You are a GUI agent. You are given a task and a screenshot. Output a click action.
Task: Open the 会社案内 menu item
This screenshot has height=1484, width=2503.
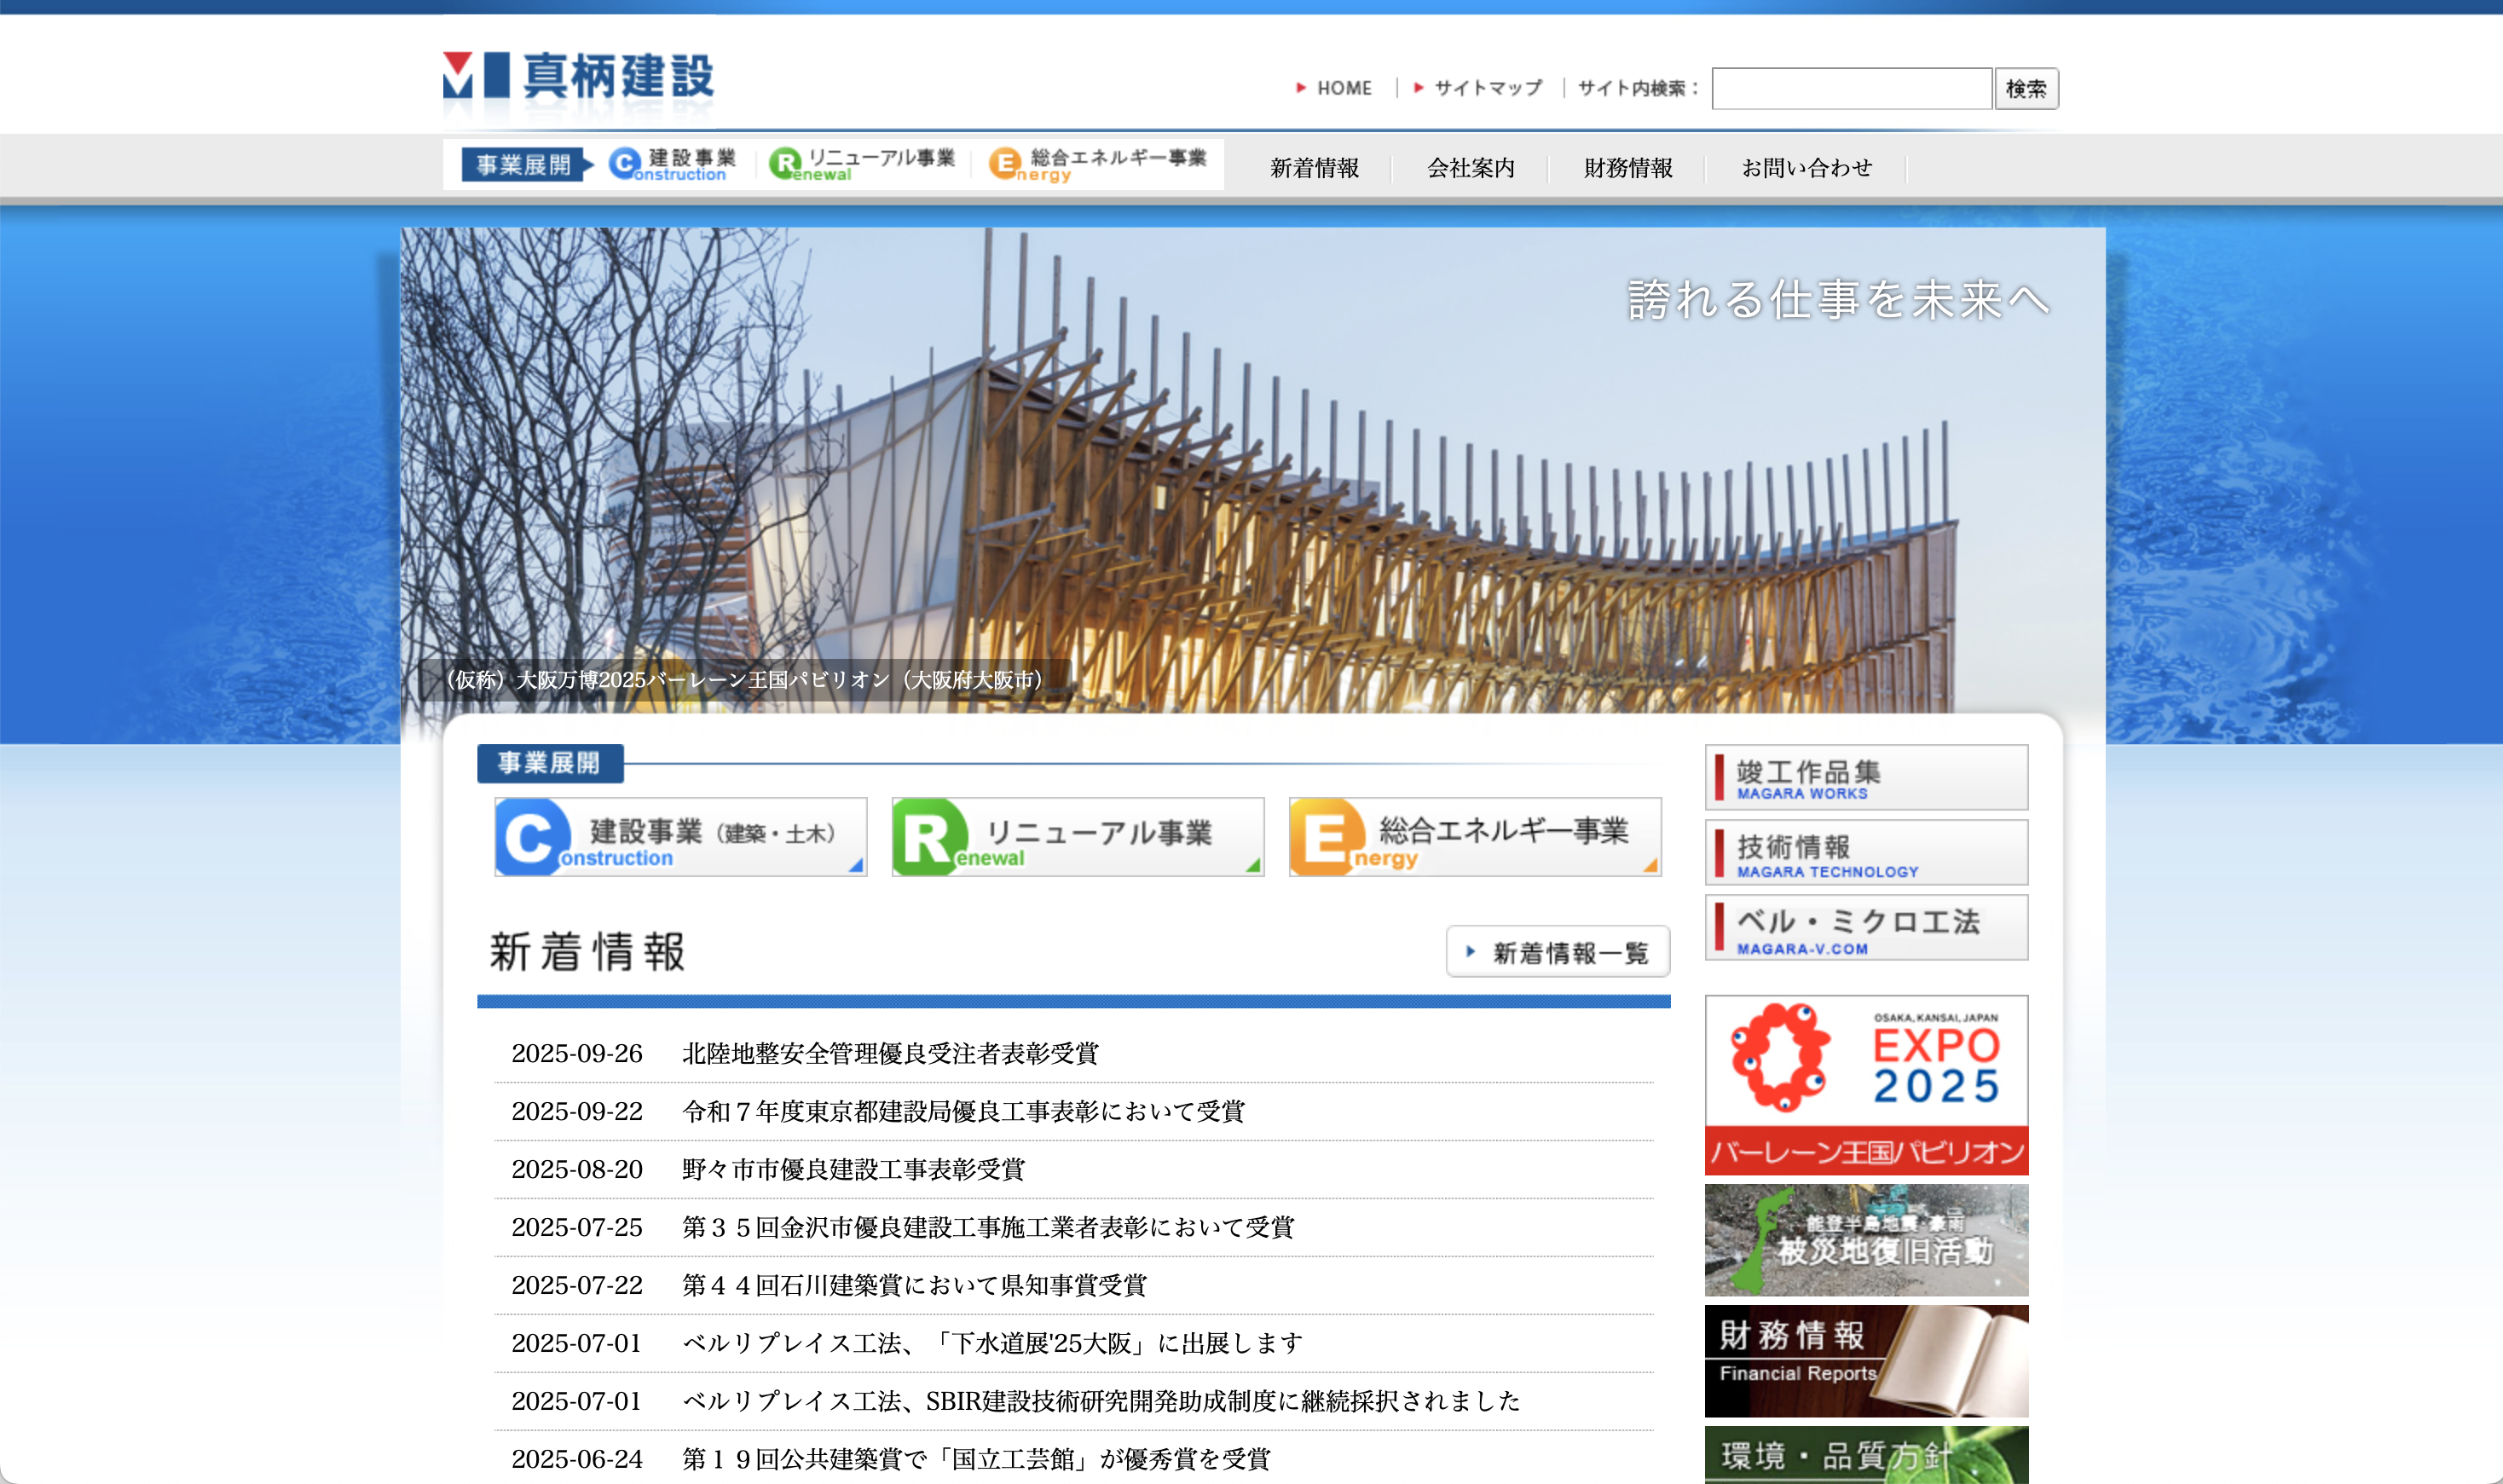1470,168
